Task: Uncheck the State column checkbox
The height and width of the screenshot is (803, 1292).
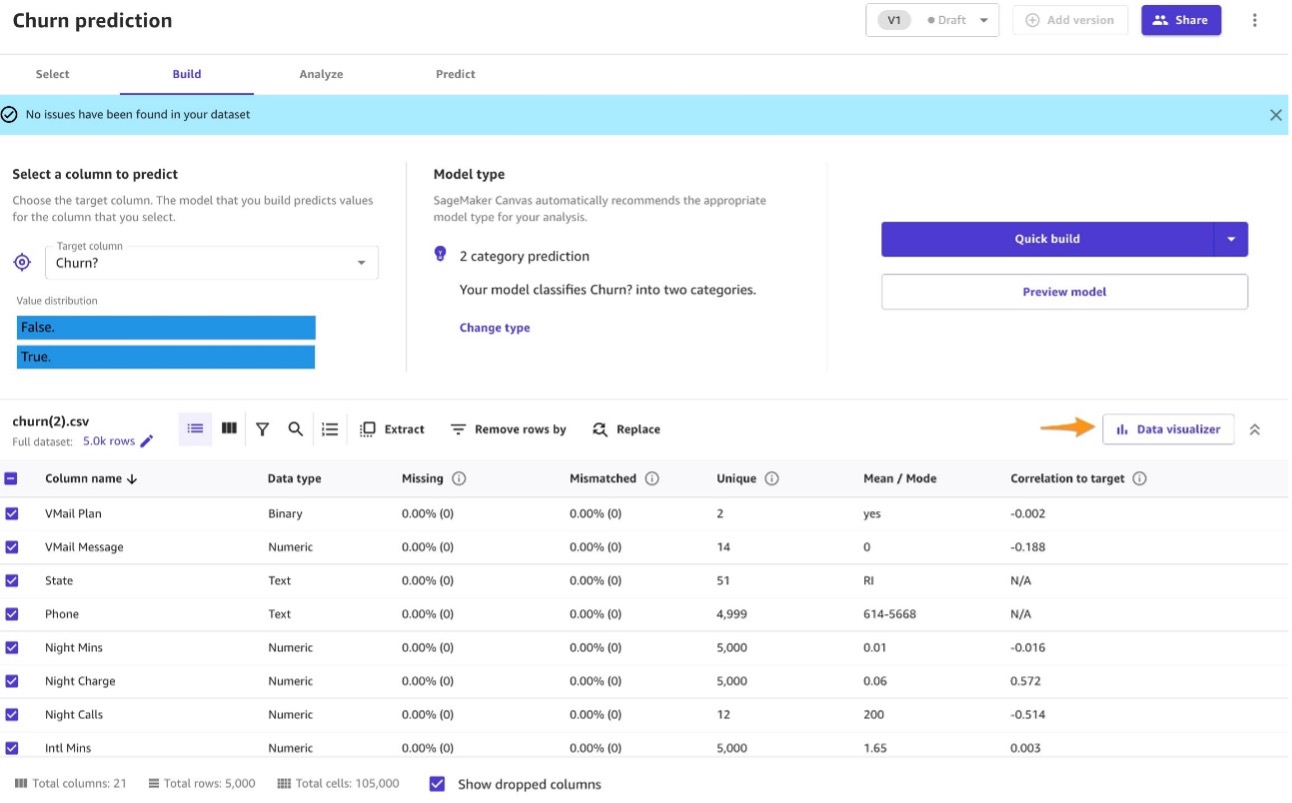Action: coord(12,580)
